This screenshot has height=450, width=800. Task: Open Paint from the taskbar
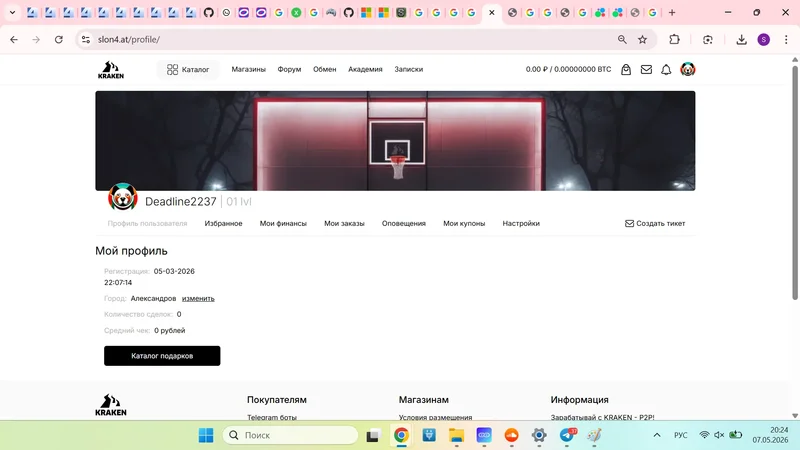[594, 435]
